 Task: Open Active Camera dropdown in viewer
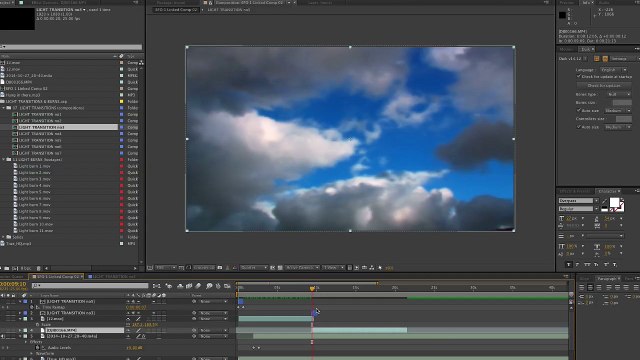pyautogui.click(x=302, y=268)
